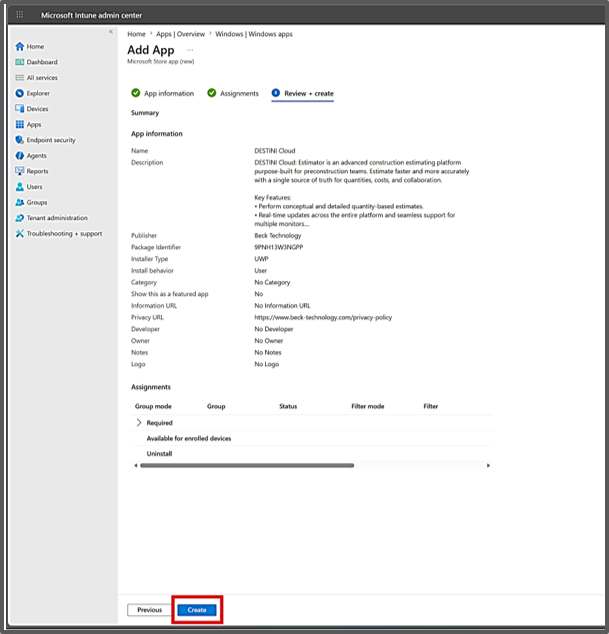Collapse the left navigation pane
The height and width of the screenshot is (634, 609).
pos(111,31)
